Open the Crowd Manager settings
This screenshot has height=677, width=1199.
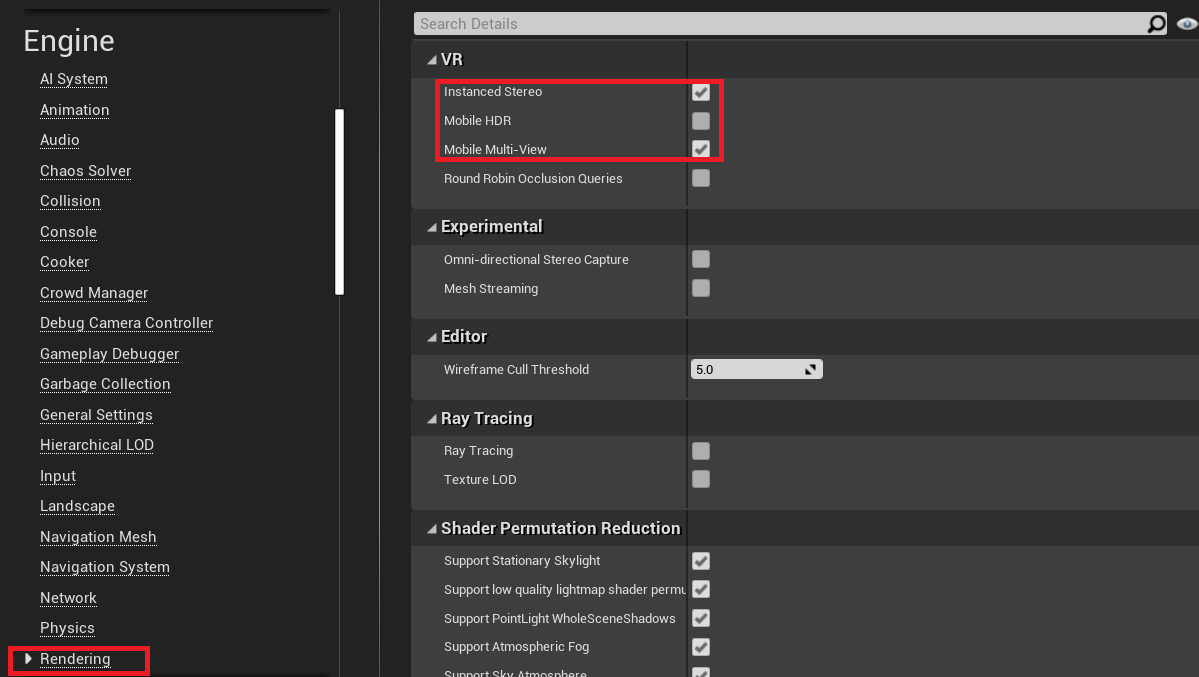[94, 293]
